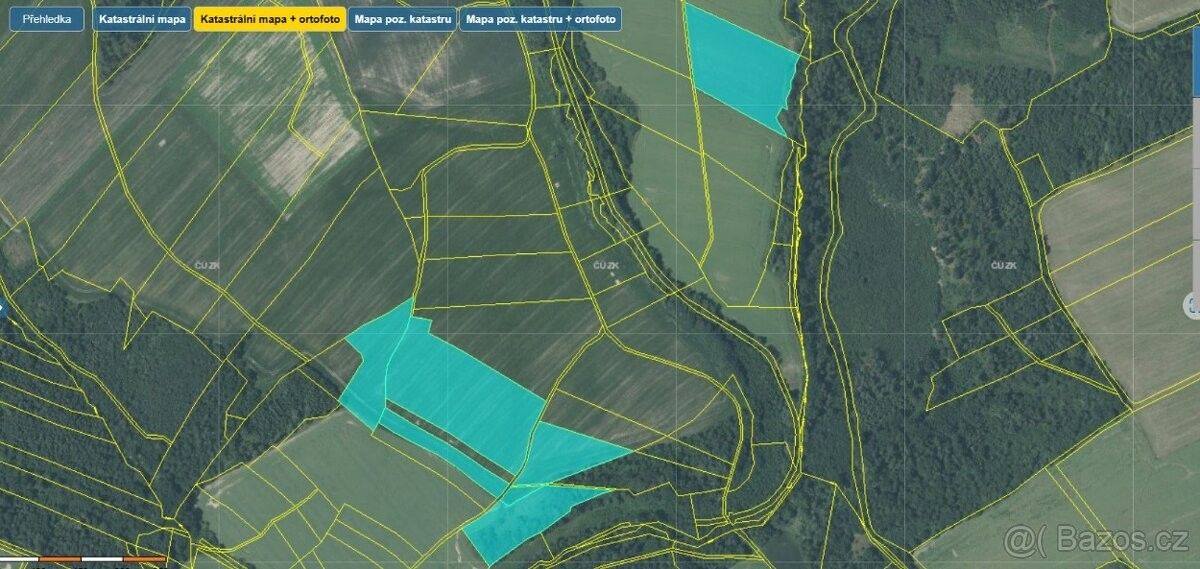This screenshot has height=569, width=1200.
Task: Select the Katastrální mapa + ortofoto tab
Action: click(269, 19)
